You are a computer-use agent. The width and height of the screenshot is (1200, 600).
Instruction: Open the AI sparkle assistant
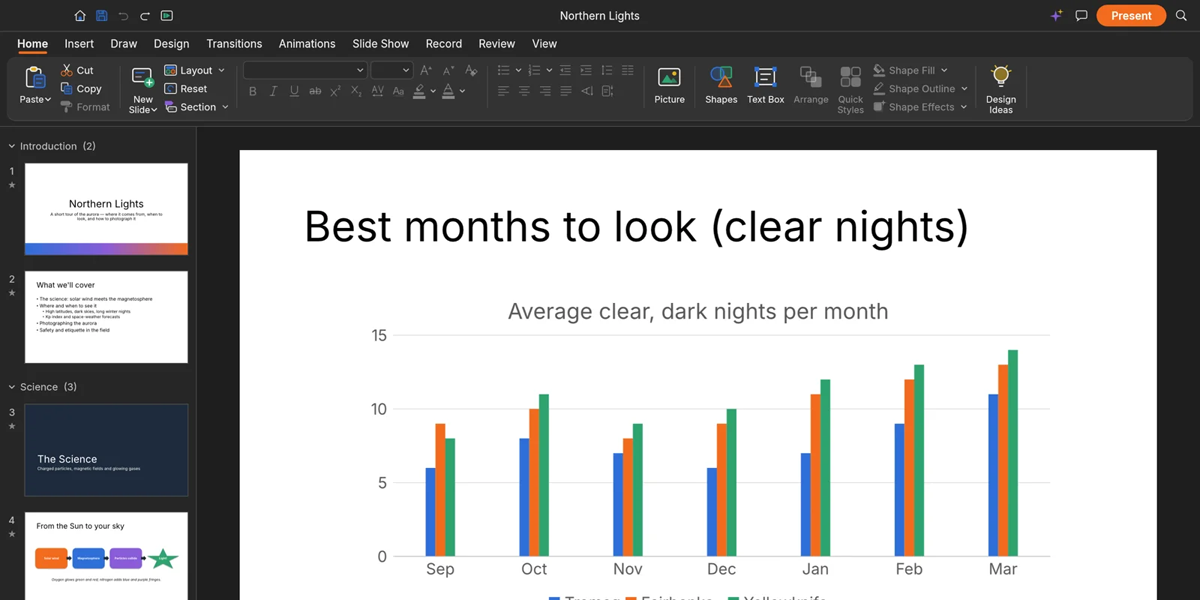point(1056,16)
